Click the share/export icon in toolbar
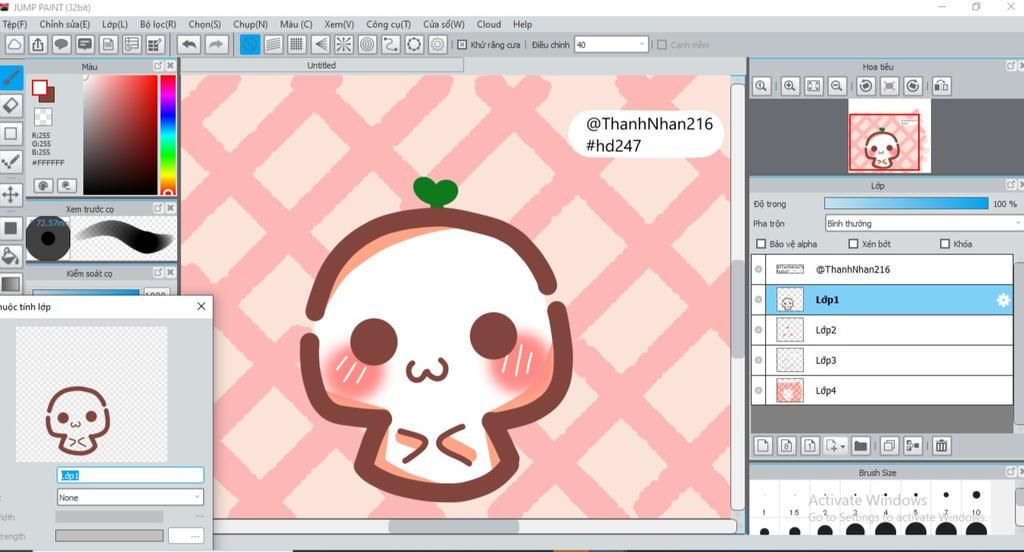Image resolution: width=1024 pixels, height=552 pixels. pyautogui.click(x=38, y=44)
